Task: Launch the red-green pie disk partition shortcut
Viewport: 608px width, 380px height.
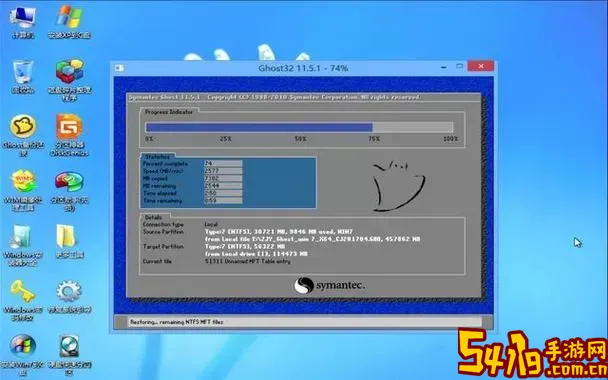Action: pyautogui.click(x=69, y=191)
